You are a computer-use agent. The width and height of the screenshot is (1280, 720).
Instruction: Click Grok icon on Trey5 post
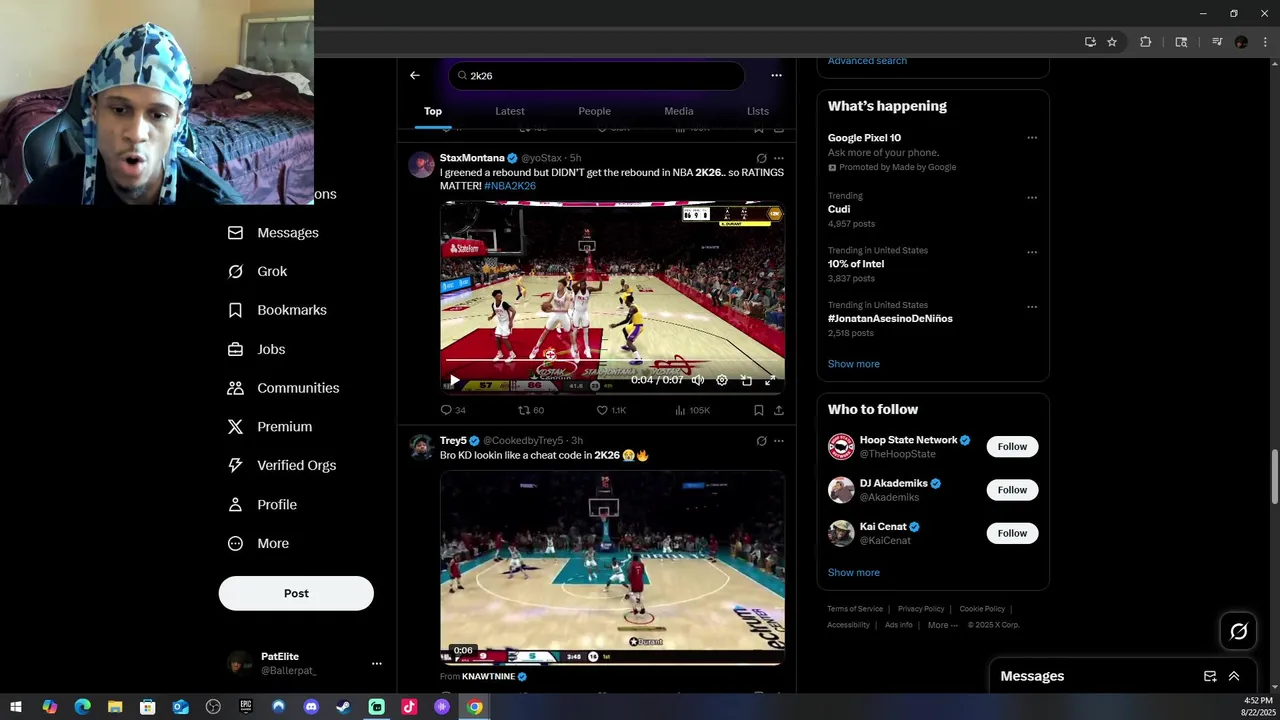(x=761, y=441)
